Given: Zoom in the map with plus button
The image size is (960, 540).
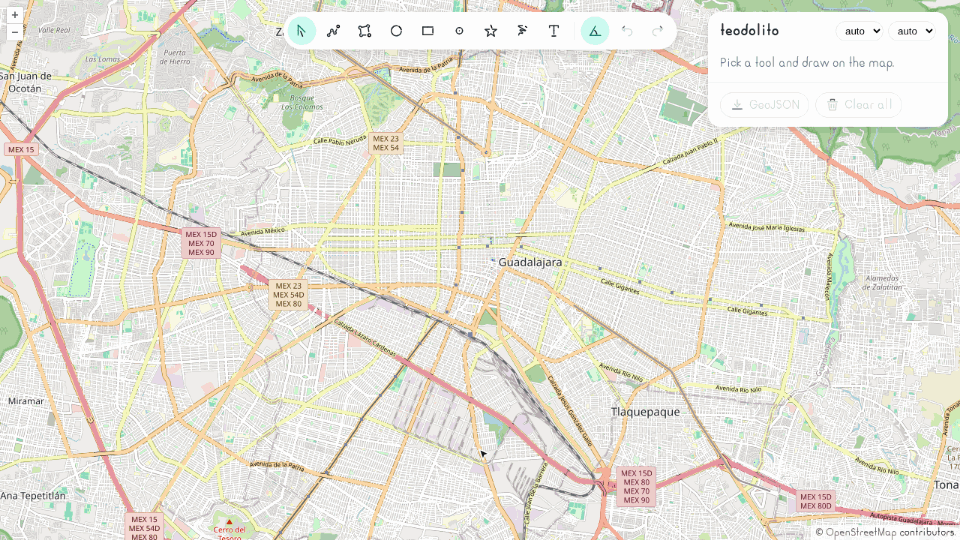Looking at the screenshot, I should 15,15.
